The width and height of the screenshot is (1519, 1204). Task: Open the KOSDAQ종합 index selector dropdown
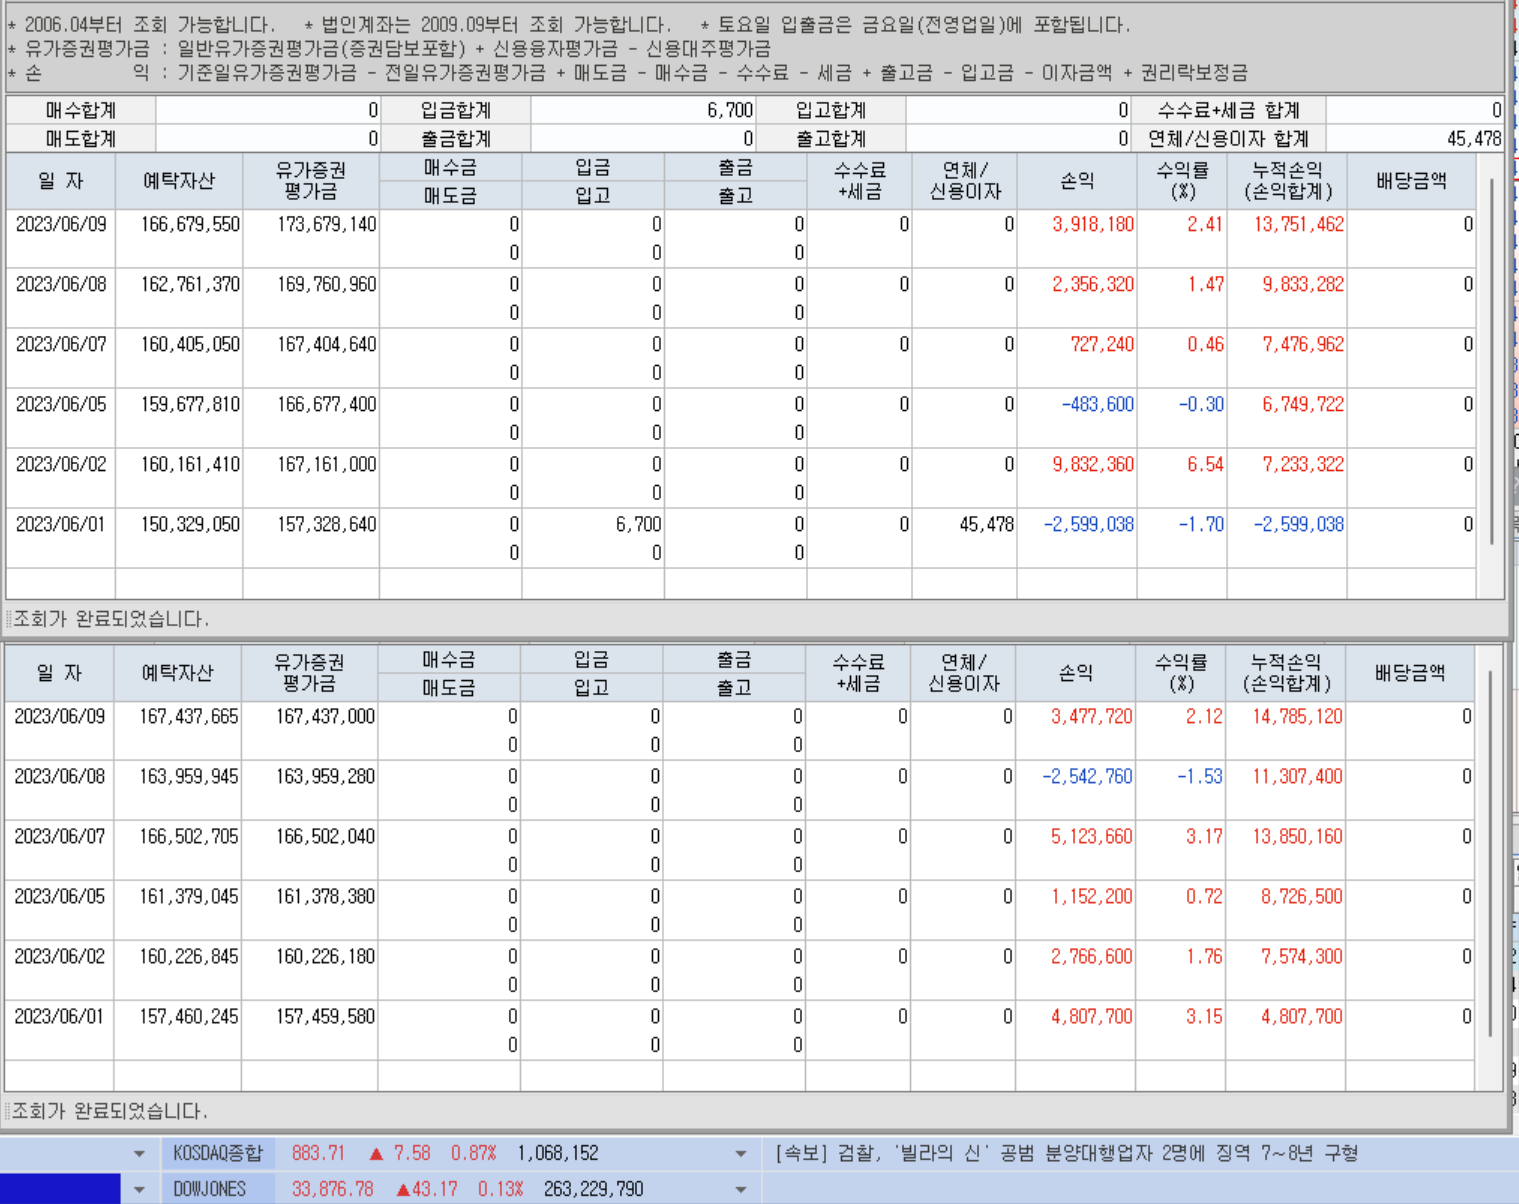(x=741, y=1152)
